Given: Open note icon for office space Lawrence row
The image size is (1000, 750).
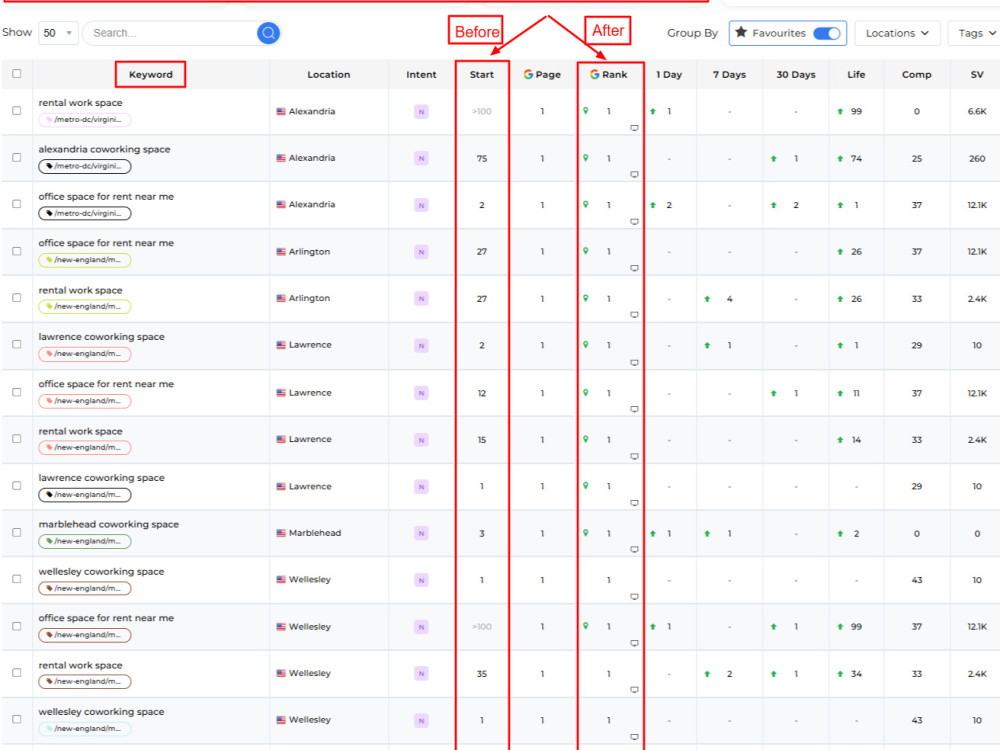Looking at the screenshot, I should (634, 409).
